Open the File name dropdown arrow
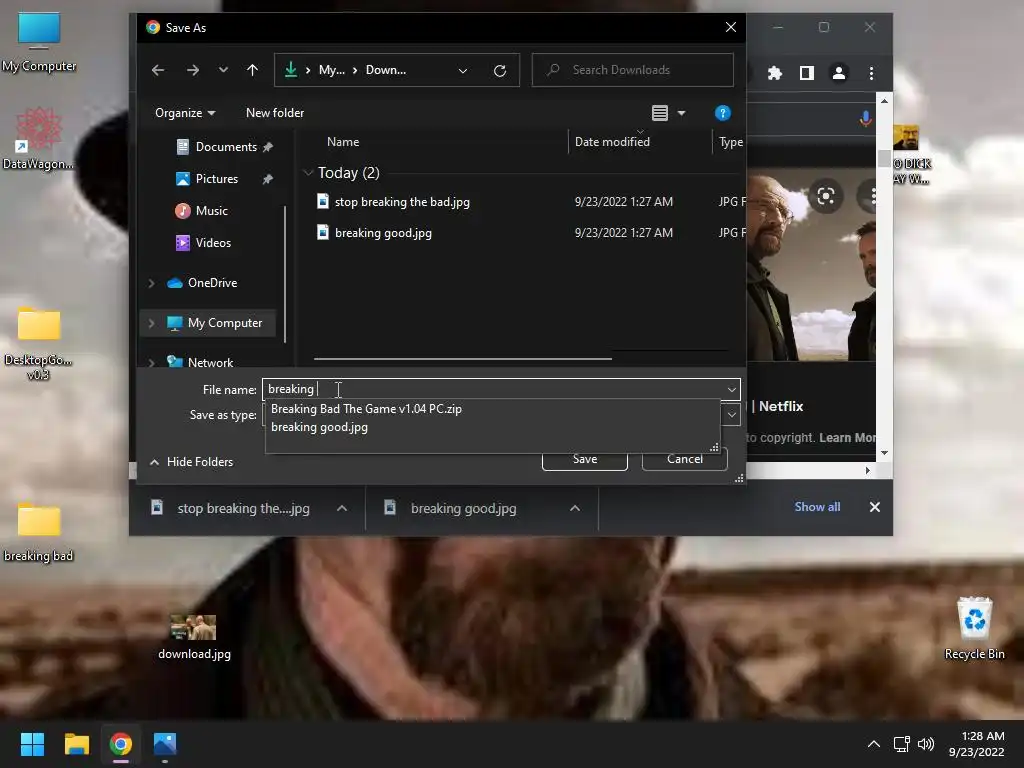This screenshot has width=1024, height=768. (731, 389)
